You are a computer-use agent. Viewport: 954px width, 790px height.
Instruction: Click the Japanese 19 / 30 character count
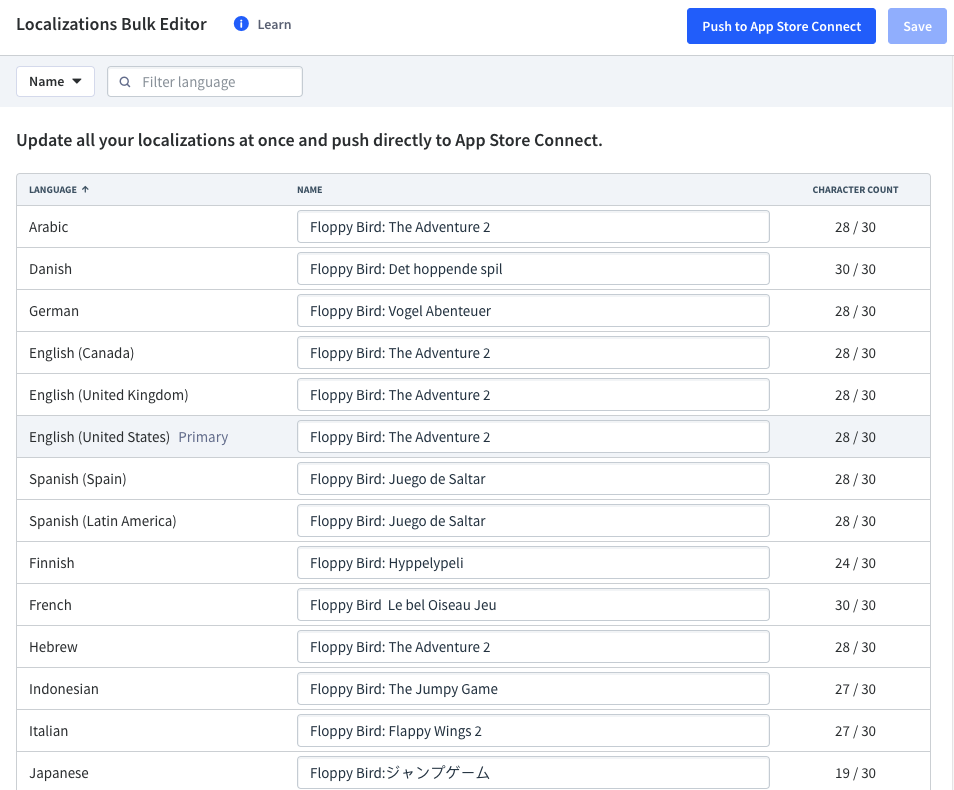click(855, 773)
